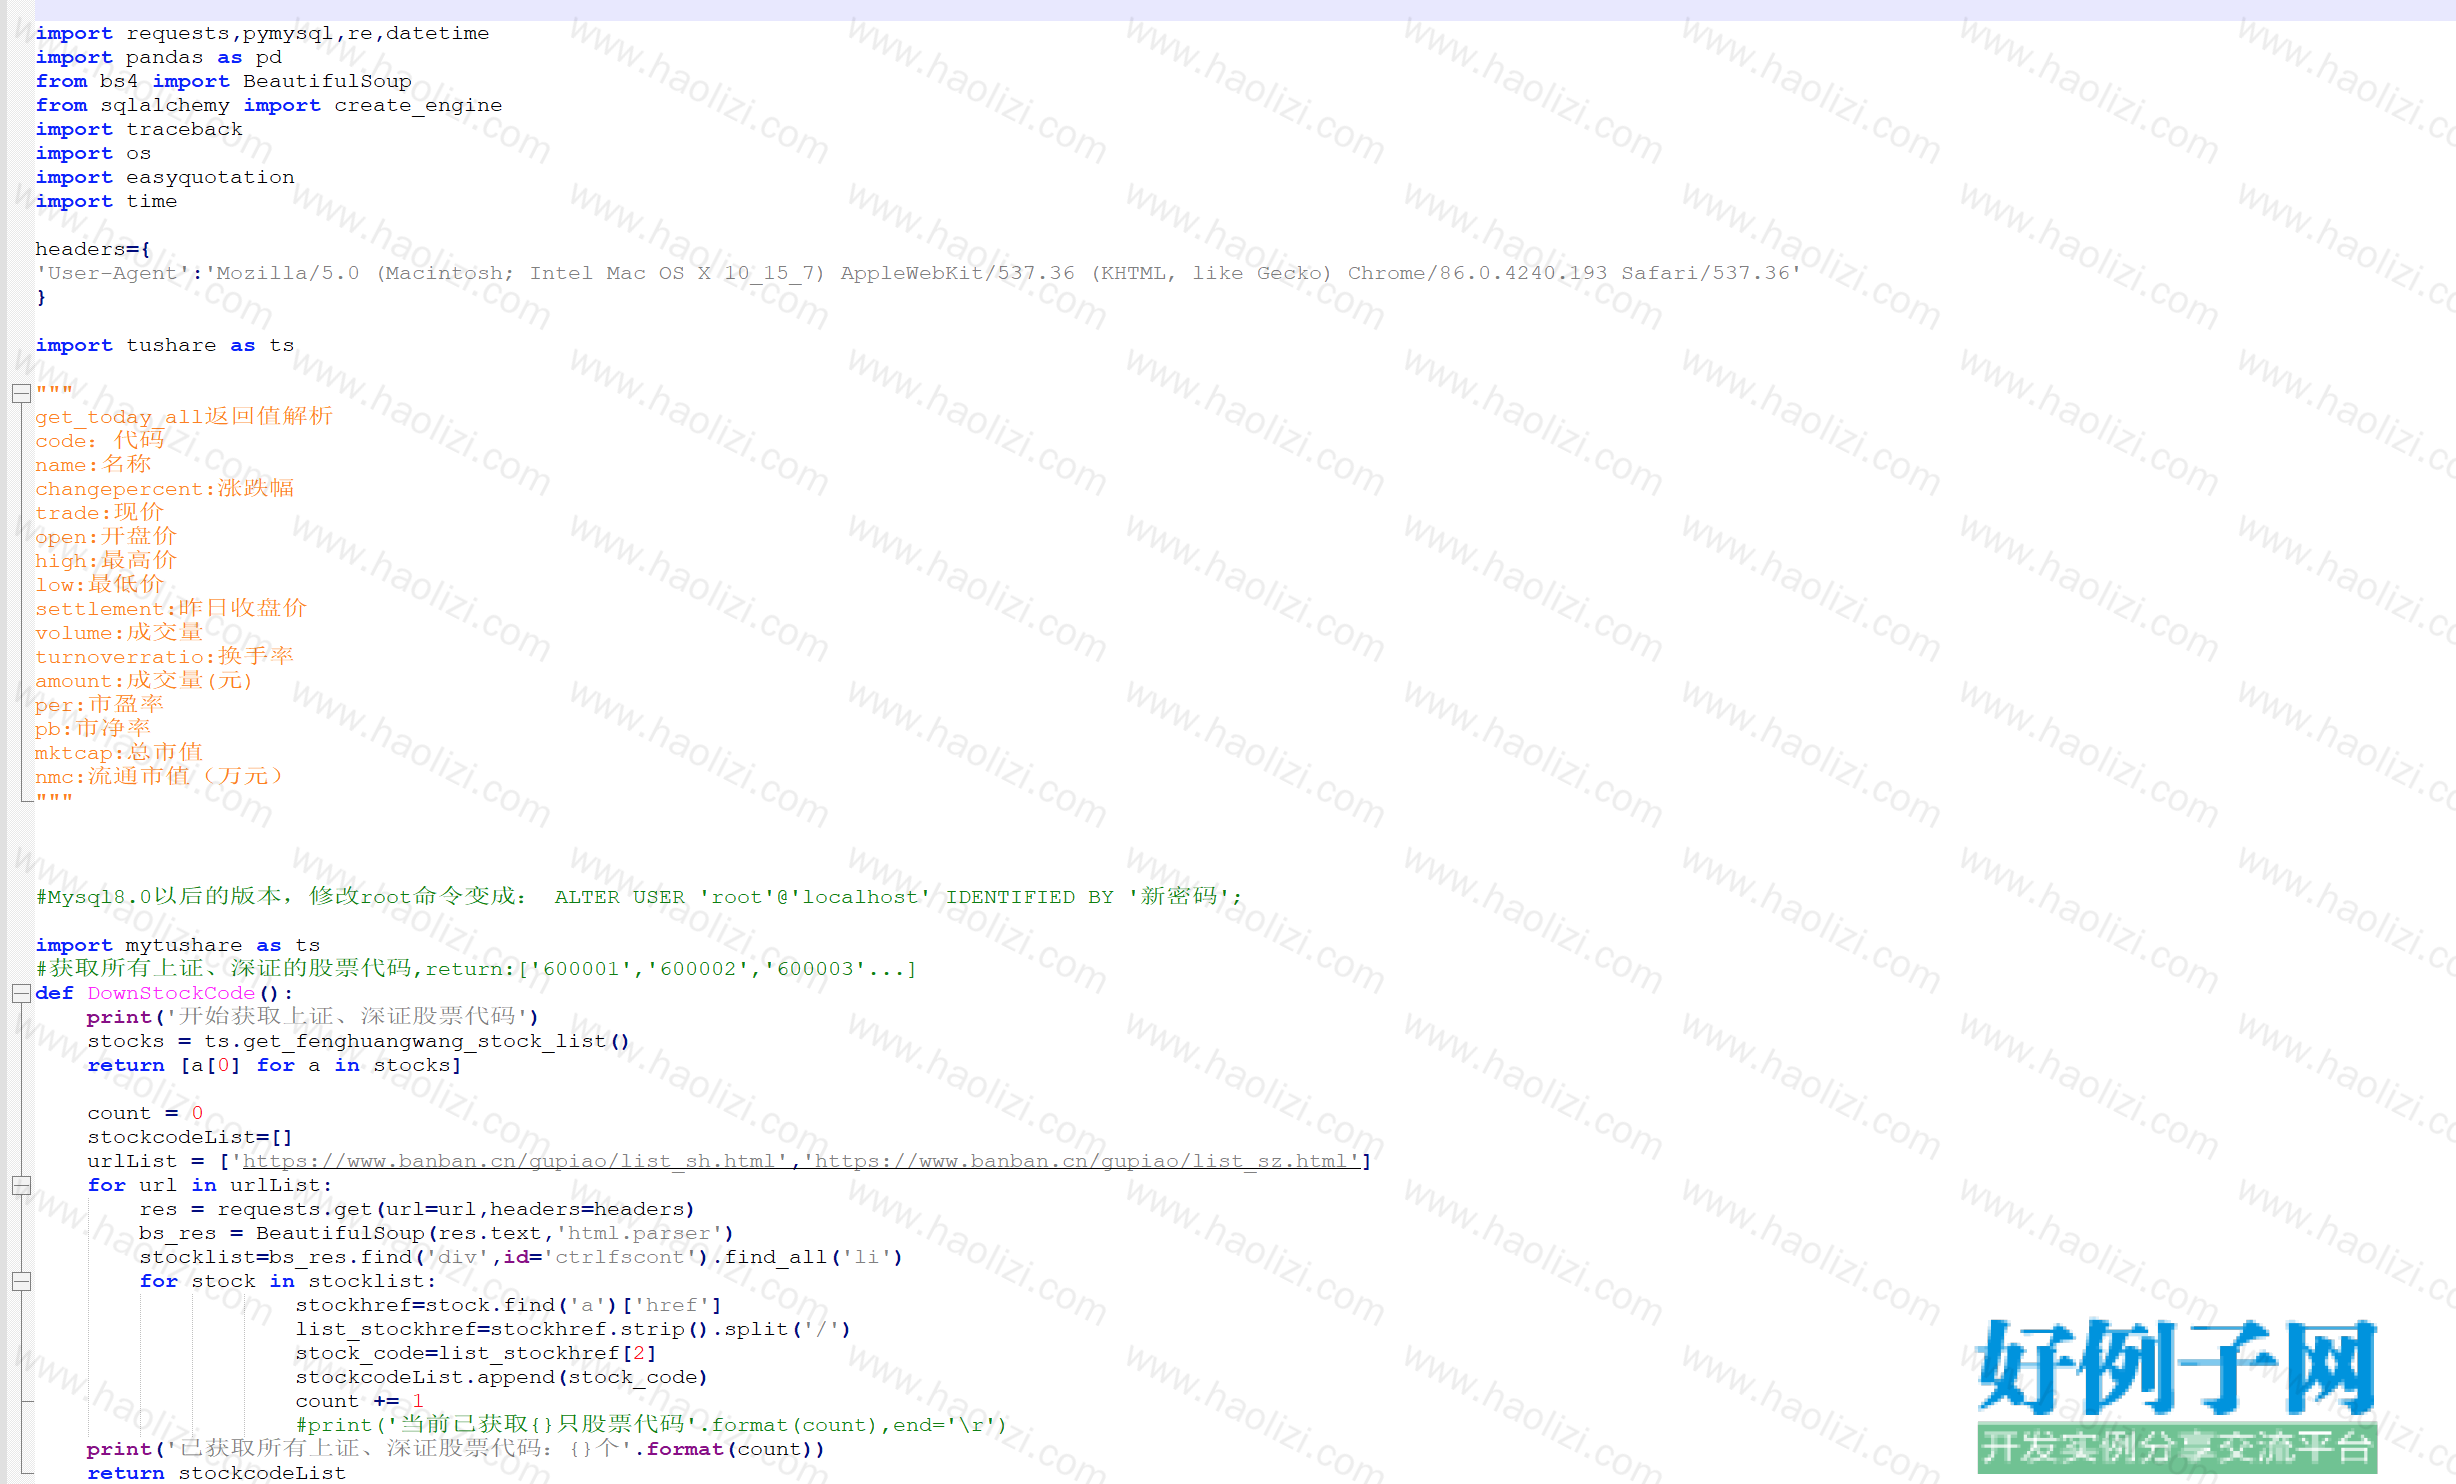Image resolution: width=2456 pixels, height=1484 pixels.
Task: Collapse the 'for url in urlList' loop fold
Action: (21, 1185)
